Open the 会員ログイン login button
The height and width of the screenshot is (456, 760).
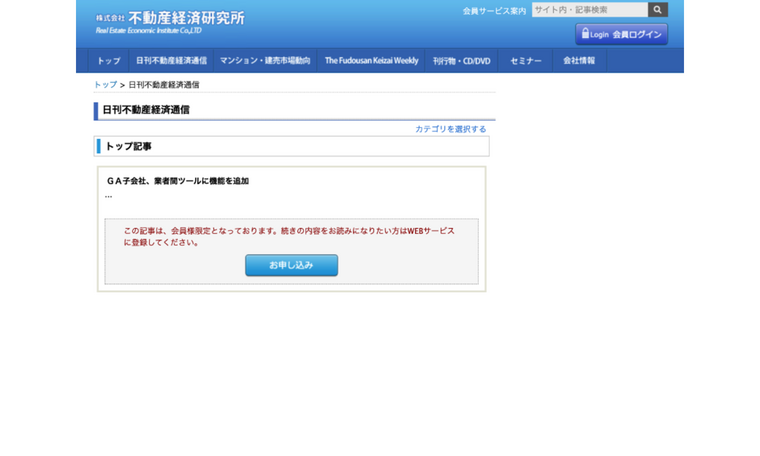[x=621, y=34]
